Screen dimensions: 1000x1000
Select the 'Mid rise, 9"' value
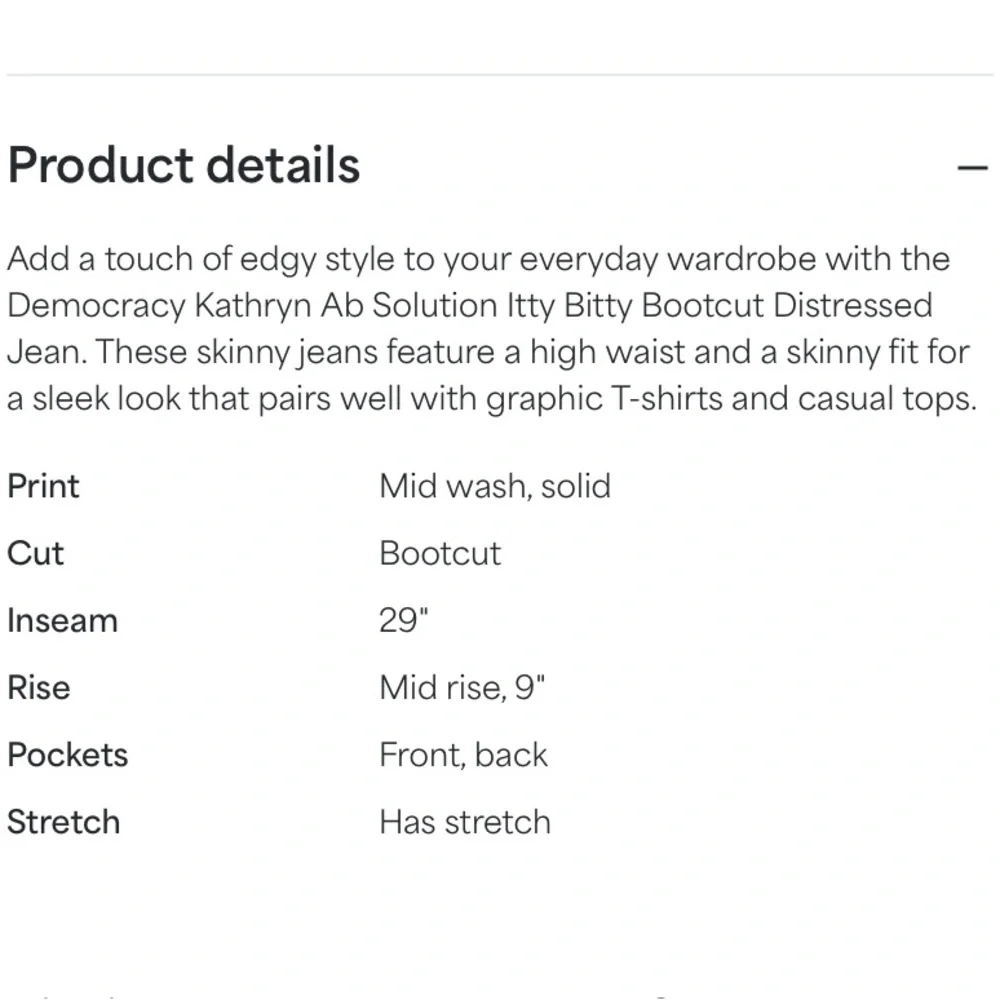click(462, 687)
